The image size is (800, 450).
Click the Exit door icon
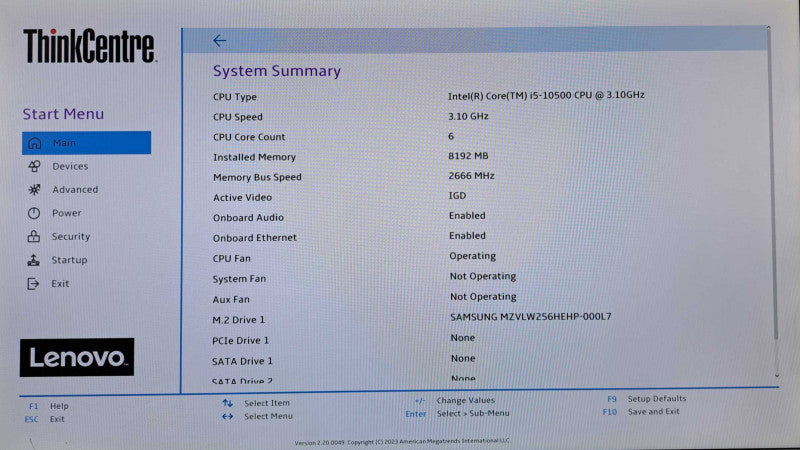point(33,284)
